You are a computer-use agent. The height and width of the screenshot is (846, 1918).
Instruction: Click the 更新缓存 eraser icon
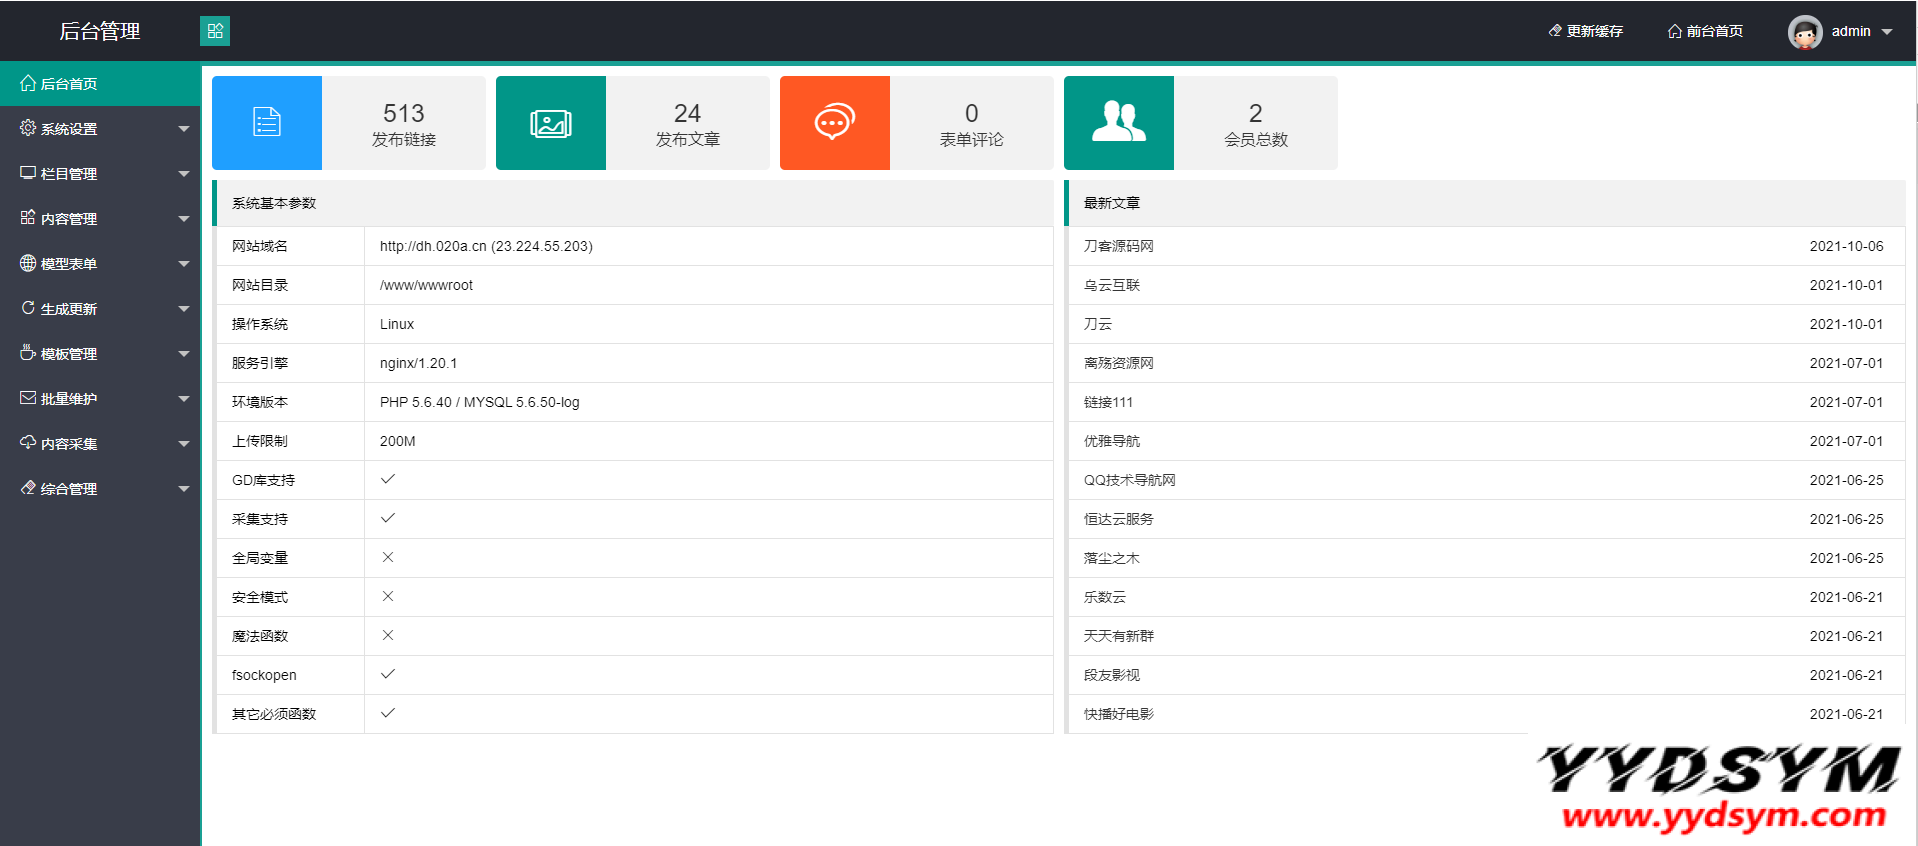click(x=1555, y=31)
